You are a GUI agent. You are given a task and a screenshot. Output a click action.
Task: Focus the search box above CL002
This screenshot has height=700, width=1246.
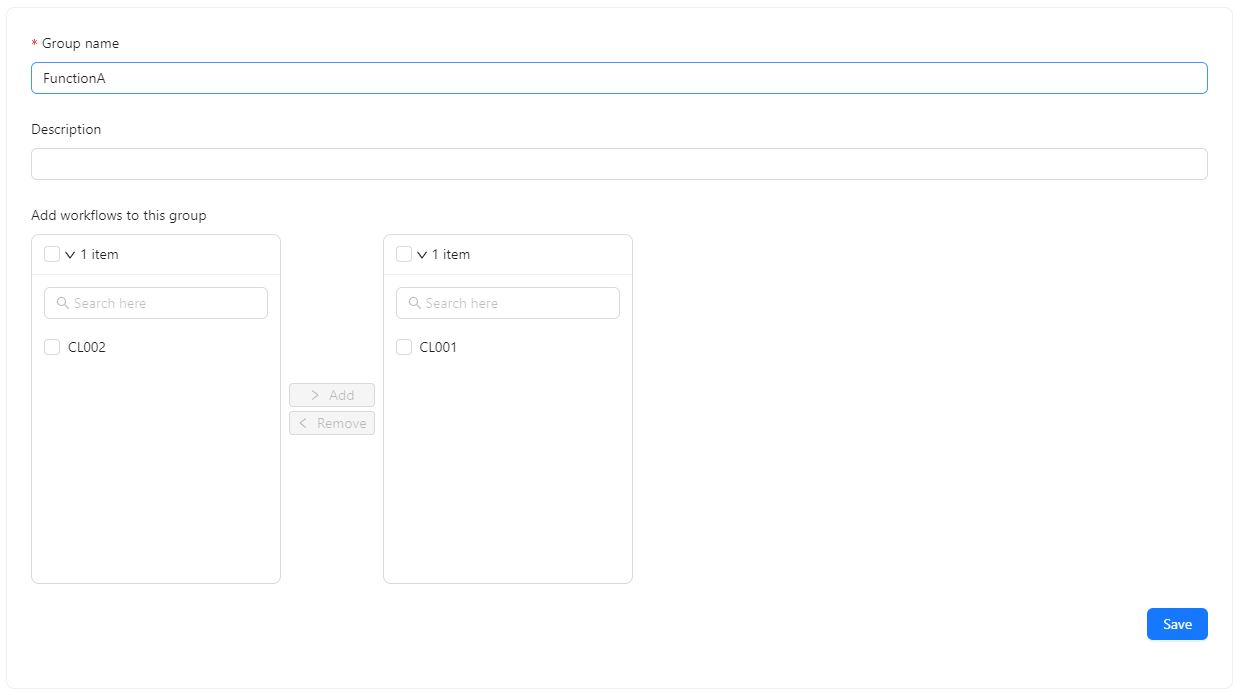(165, 303)
